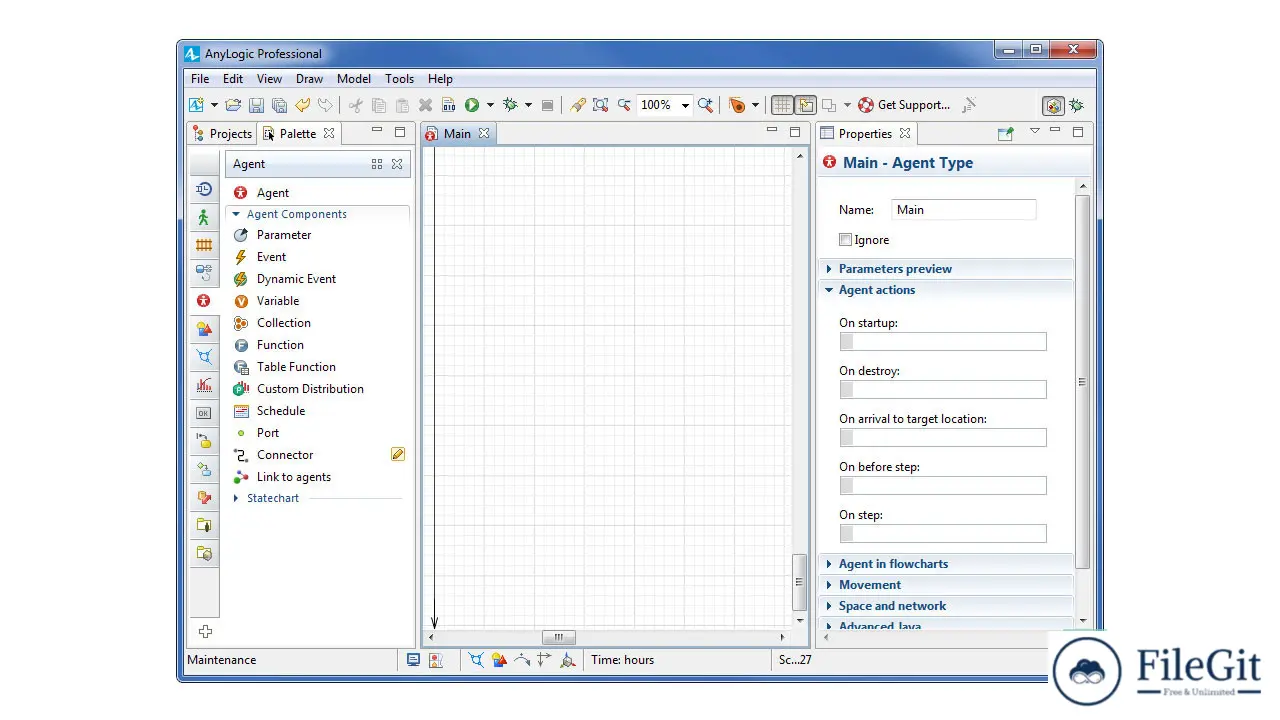The image size is (1280, 720).
Task: Open the Model menu
Action: pyautogui.click(x=354, y=79)
